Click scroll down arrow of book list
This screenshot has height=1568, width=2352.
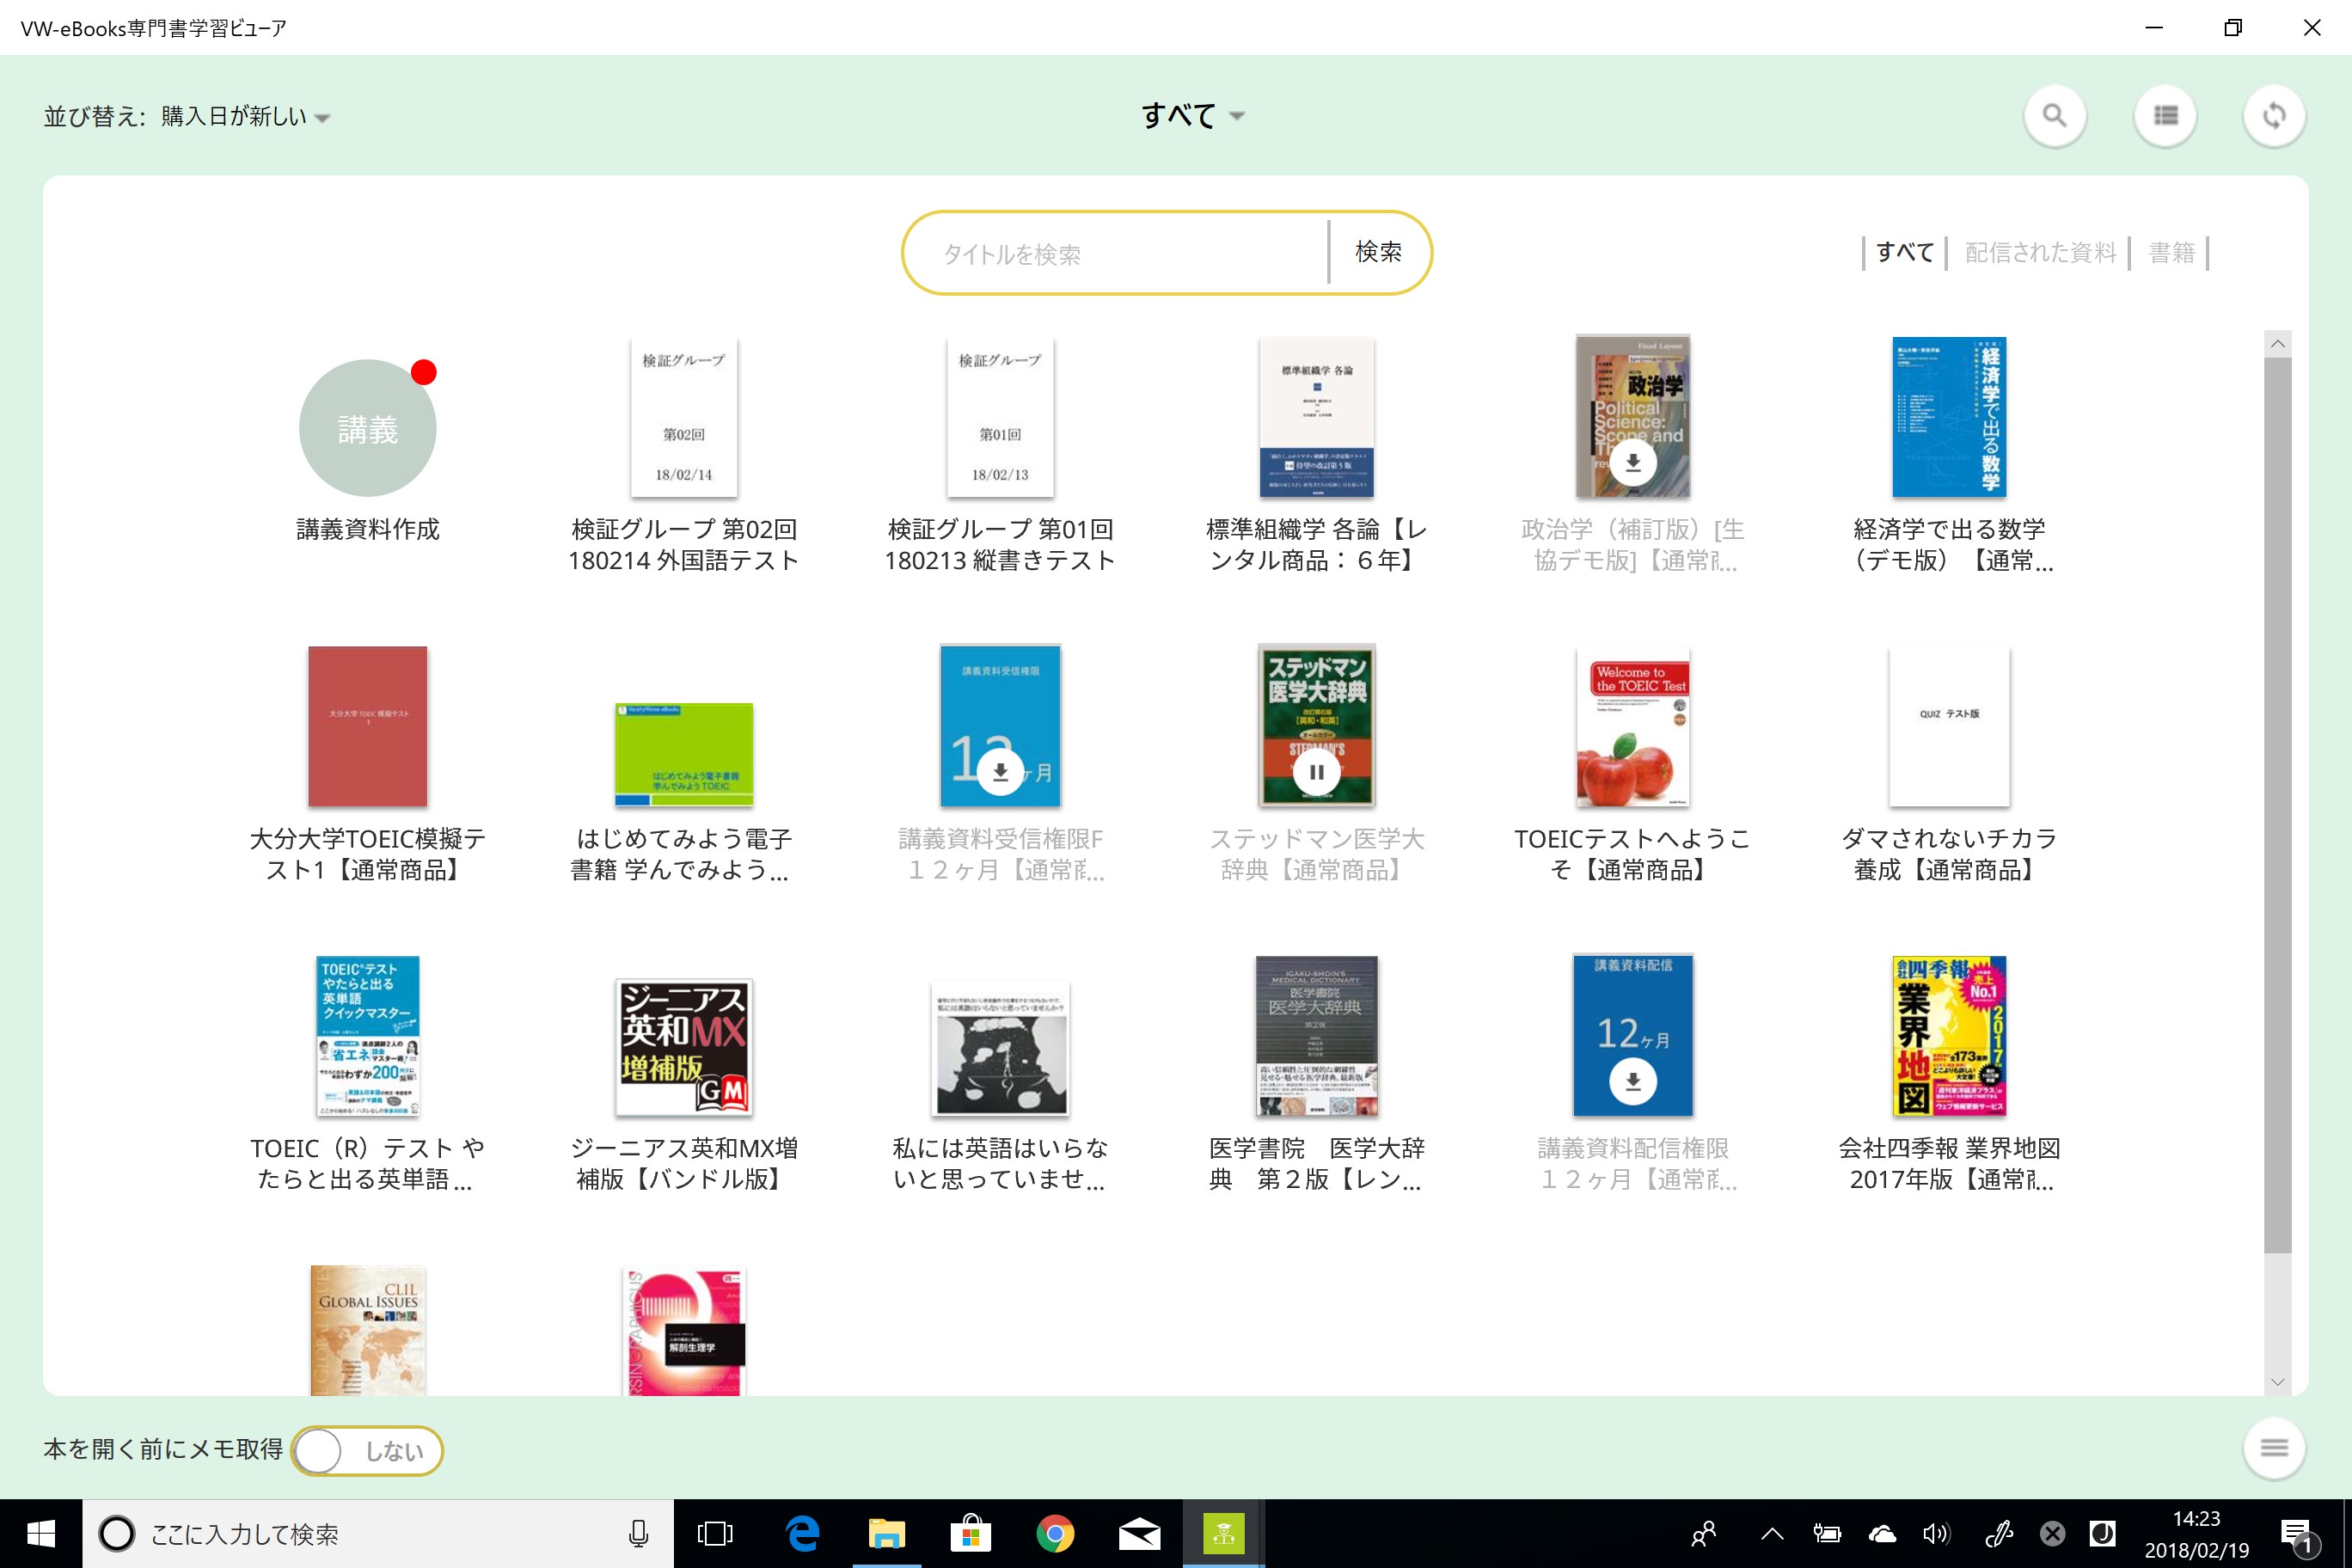[x=2277, y=1382]
